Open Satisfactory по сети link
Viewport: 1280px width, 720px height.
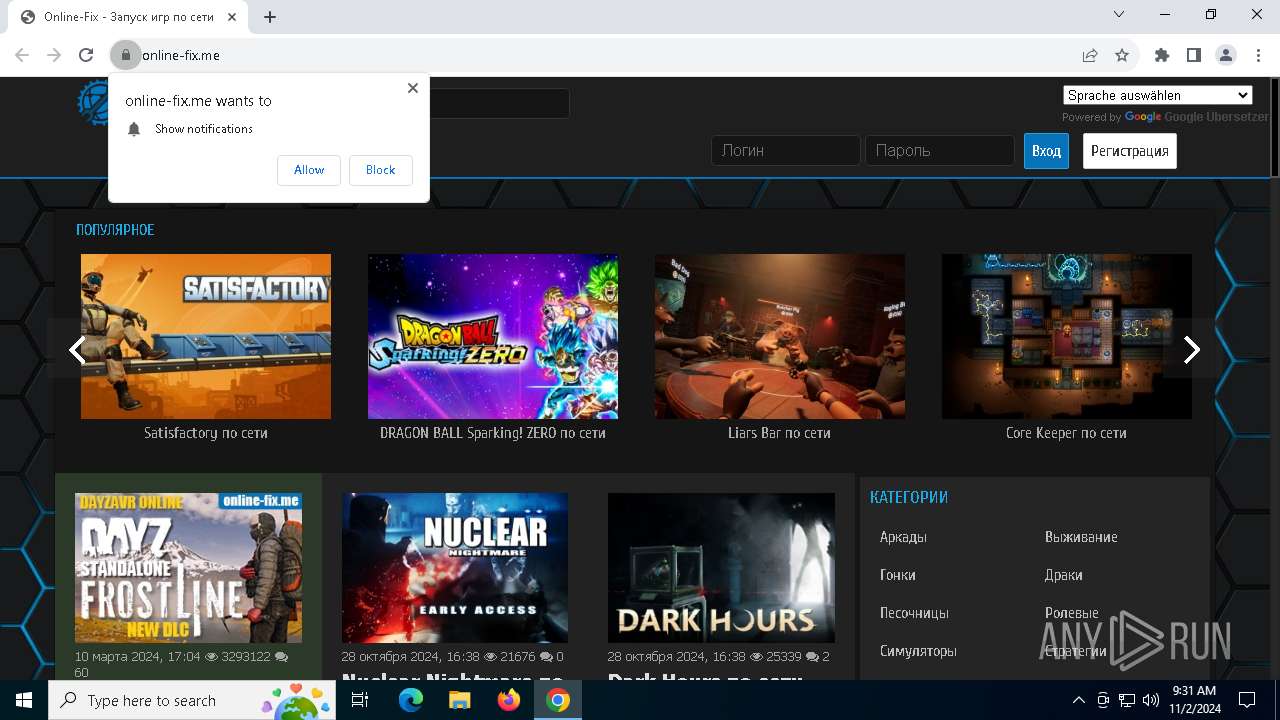[206, 433]
